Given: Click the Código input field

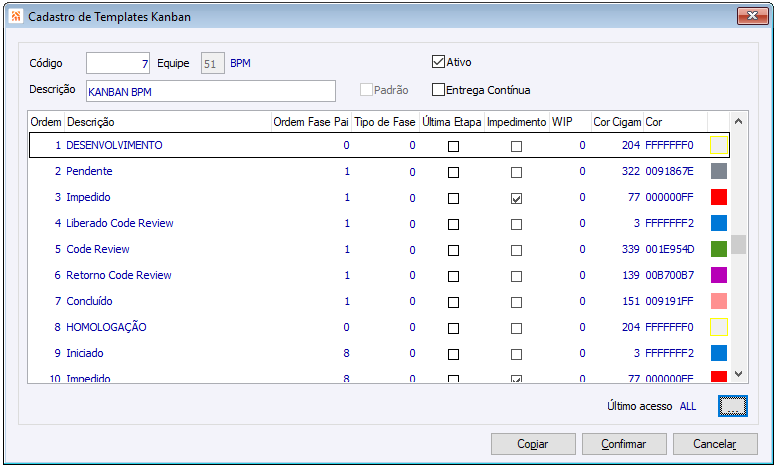Looking at the screenshot, I should tap(119, 63).
